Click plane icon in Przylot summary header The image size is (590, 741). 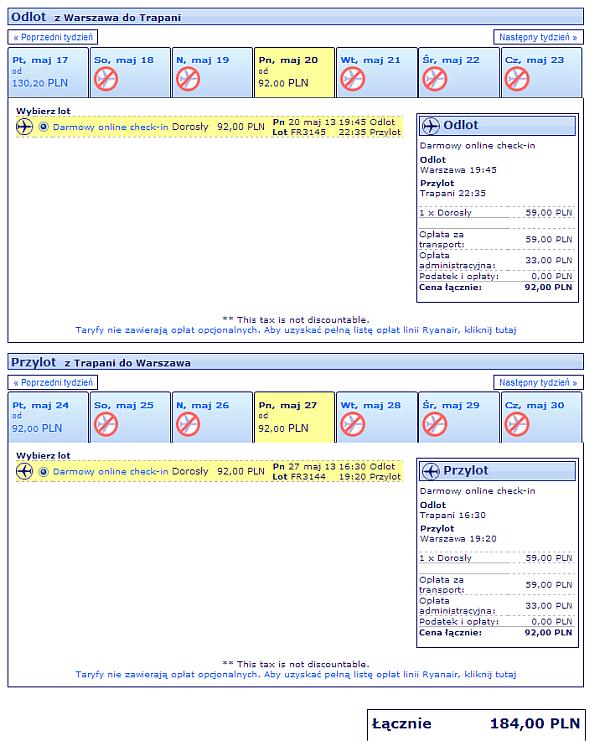coord(431,471)
